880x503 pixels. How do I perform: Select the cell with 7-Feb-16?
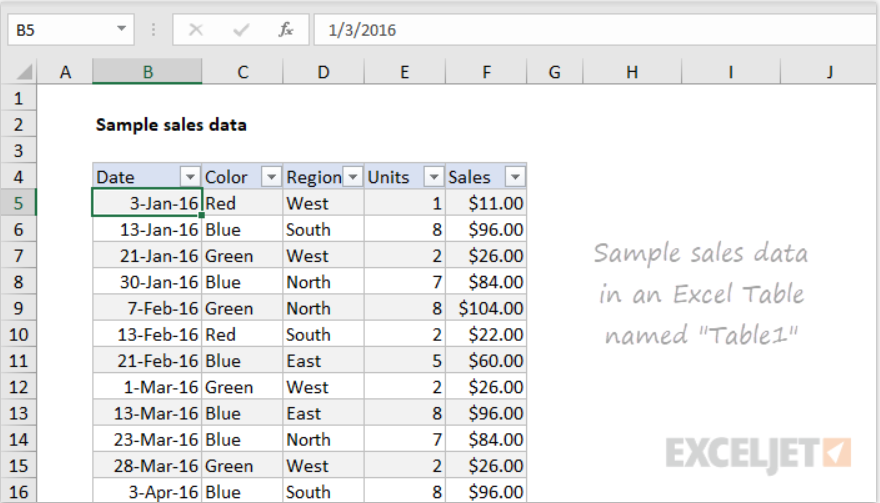coord(147,308)
